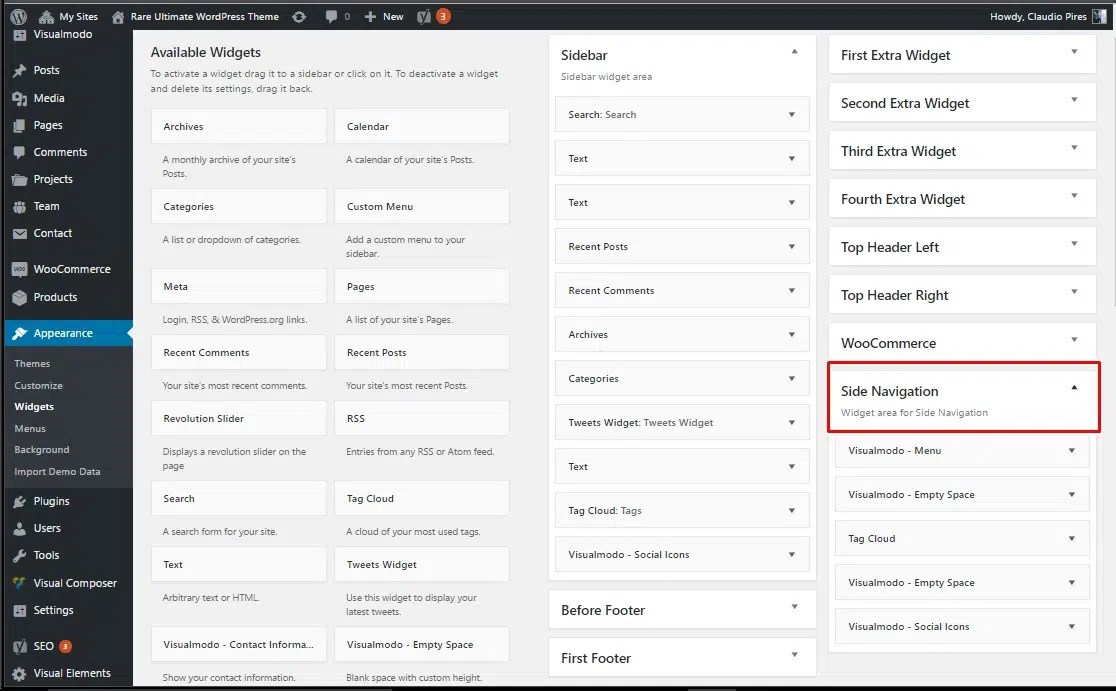Click Howdy, Claudio Pires account link

[1038, 16]
